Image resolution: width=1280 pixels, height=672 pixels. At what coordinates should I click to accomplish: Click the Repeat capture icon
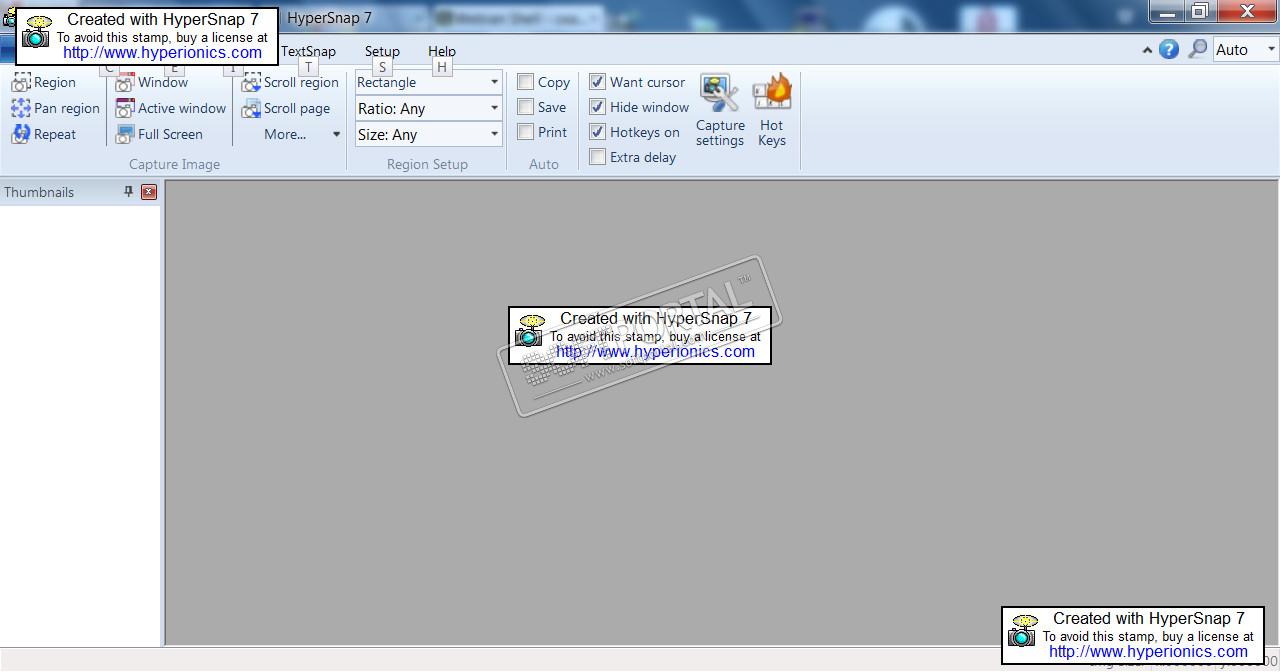click(21, 134)
